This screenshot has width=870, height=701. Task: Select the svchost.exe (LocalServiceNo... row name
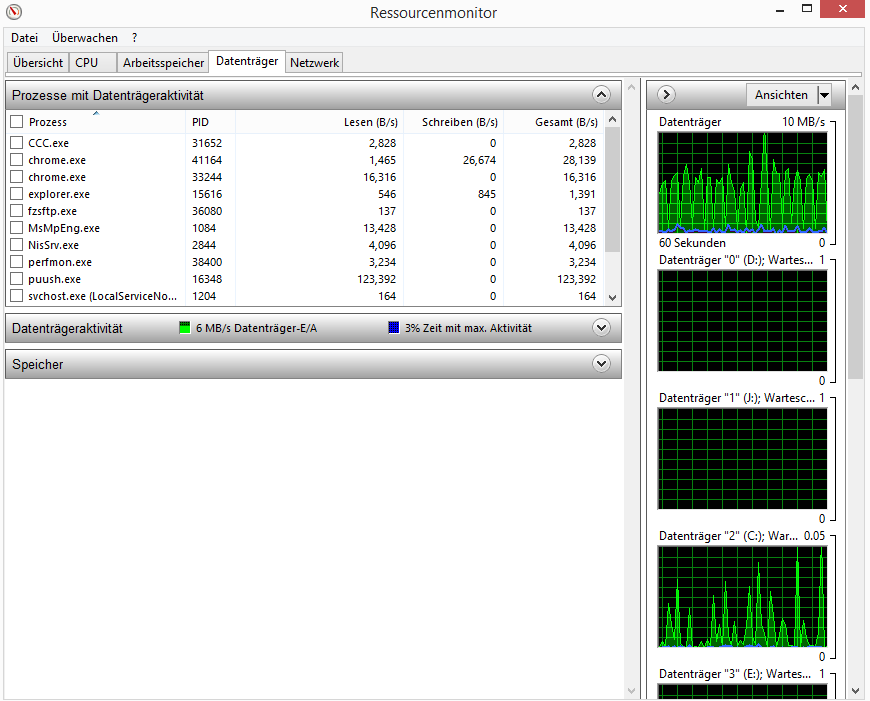pyautogui.click(x=103, y=296)
